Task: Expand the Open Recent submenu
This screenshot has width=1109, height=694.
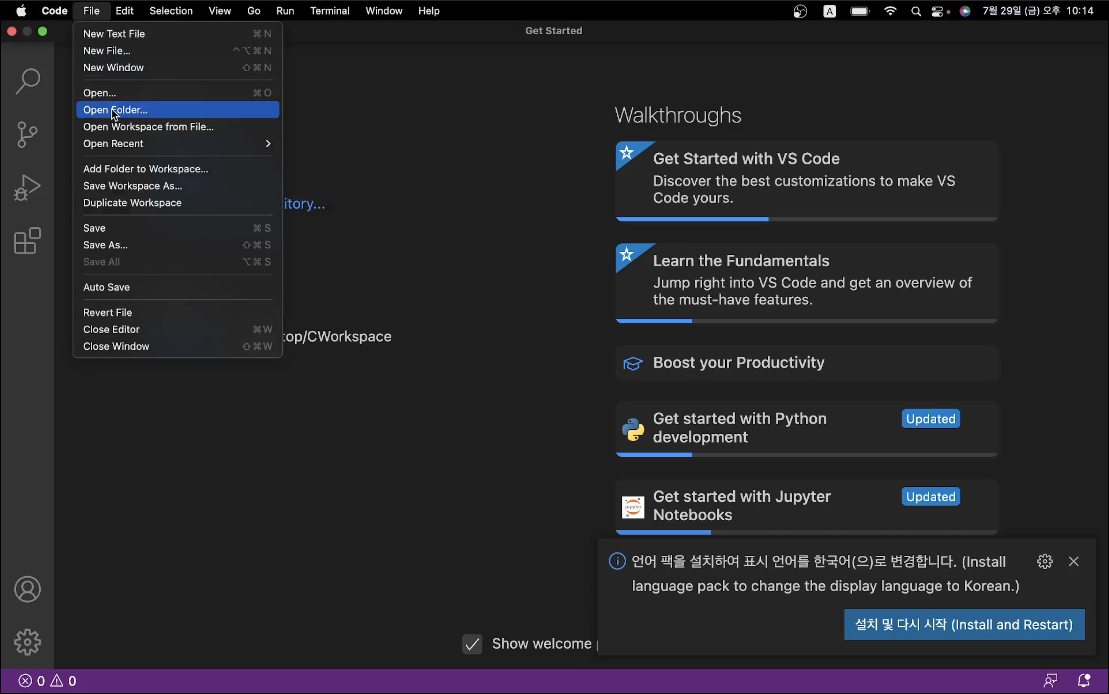Action: 178,144
